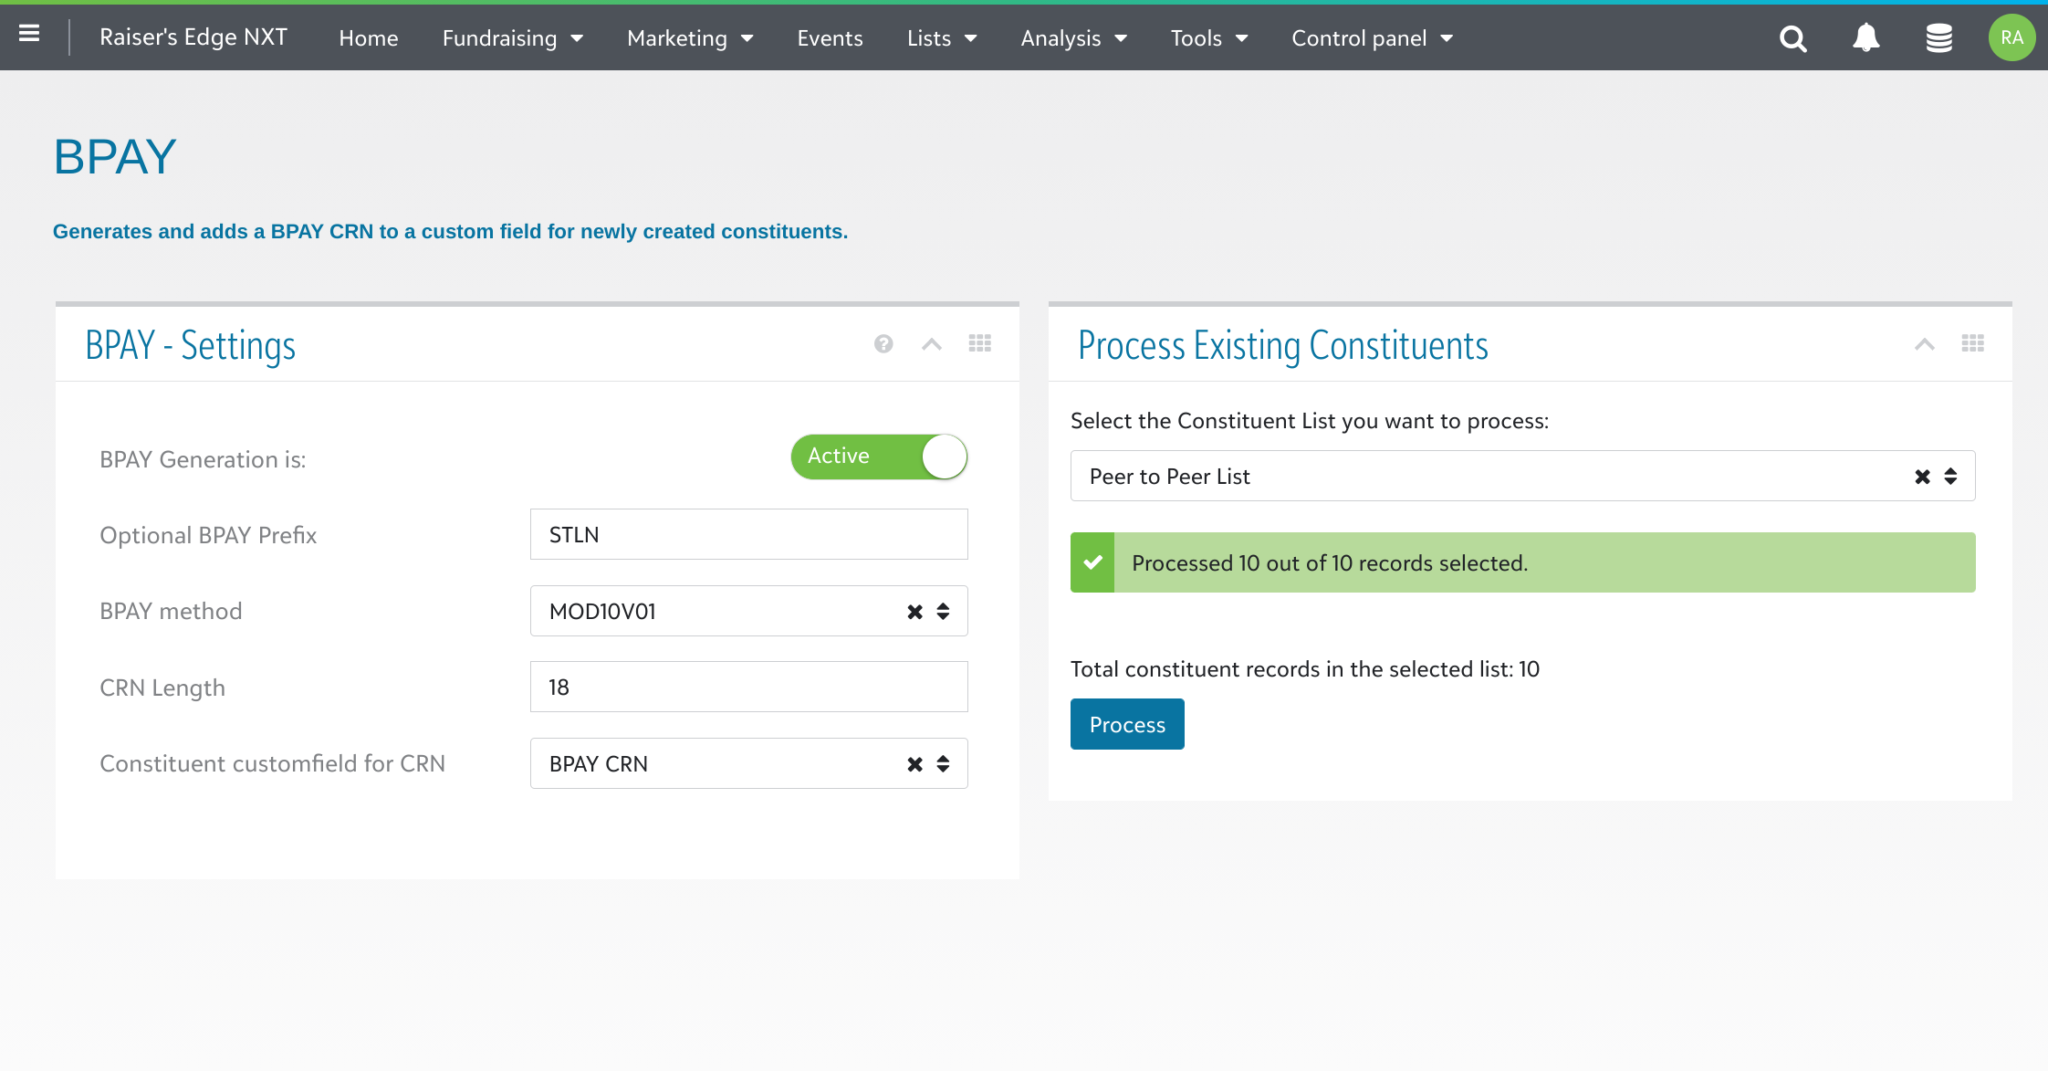Click grid icon in Process Existing Constituents panel
2048x1071 pixels.
[x=1972, y=344]
